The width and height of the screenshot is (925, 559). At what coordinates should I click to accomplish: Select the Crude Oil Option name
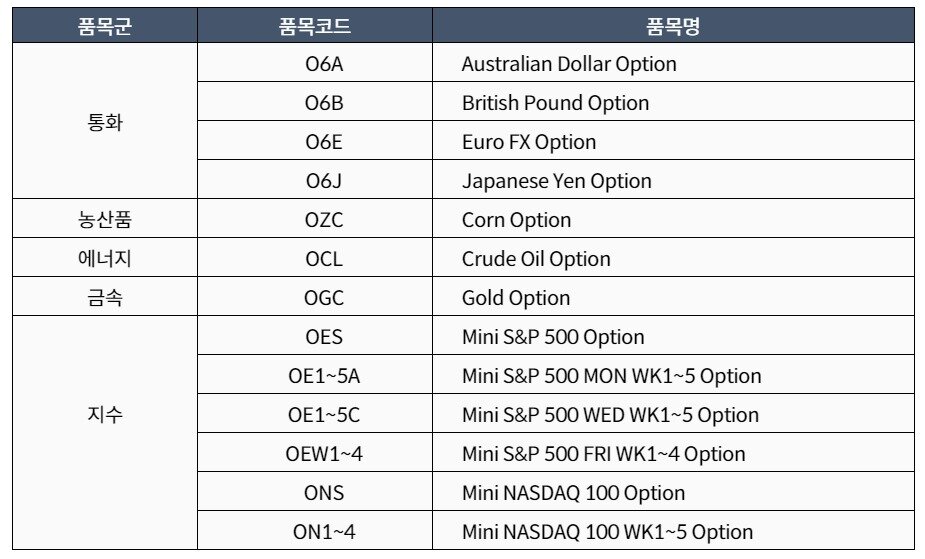pos(536,259)
